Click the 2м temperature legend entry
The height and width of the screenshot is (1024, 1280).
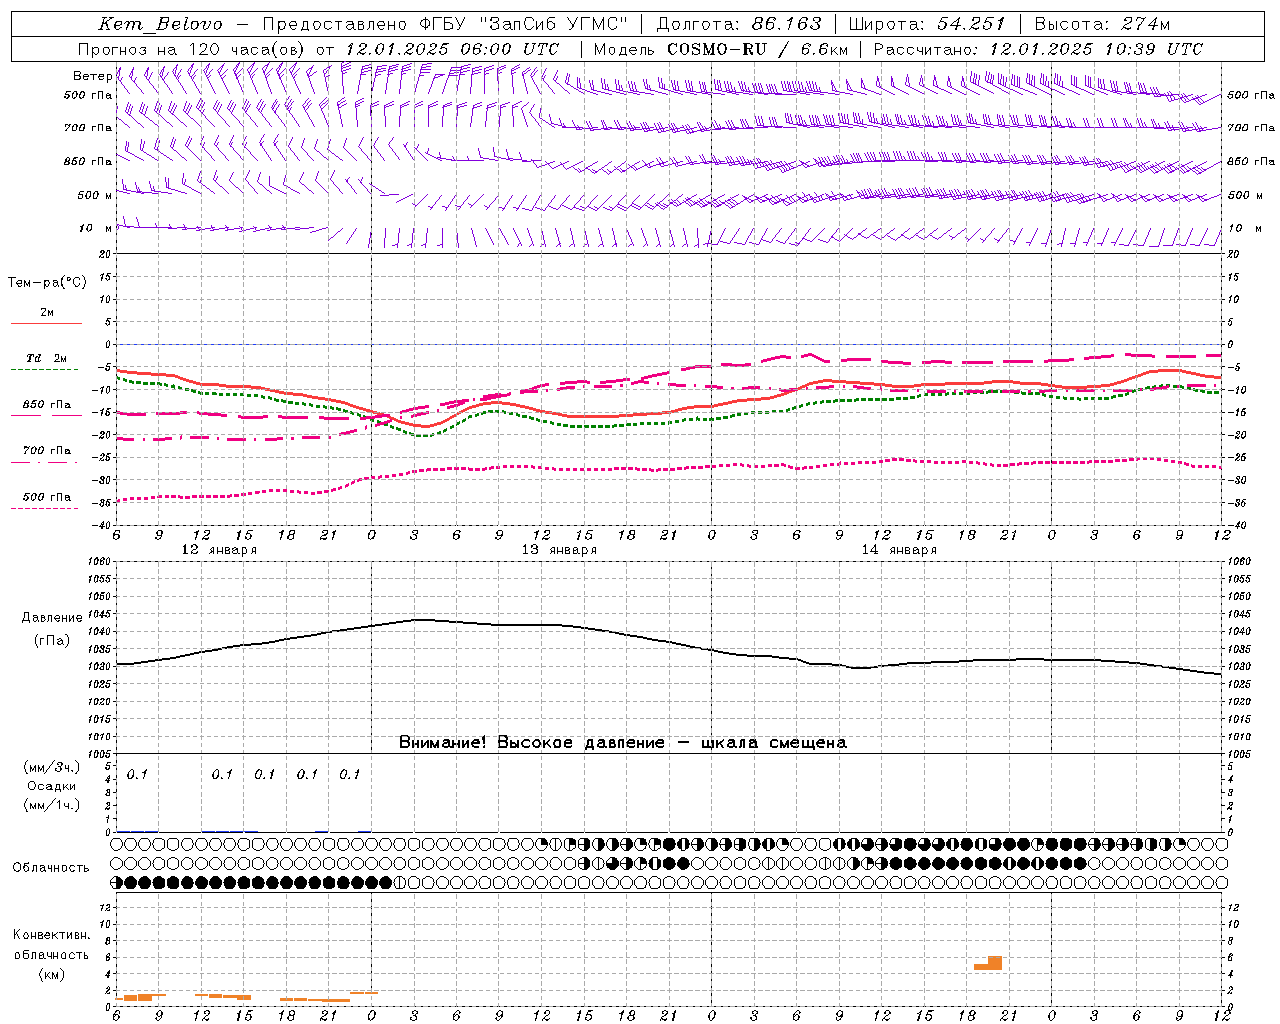coord(47,313)
